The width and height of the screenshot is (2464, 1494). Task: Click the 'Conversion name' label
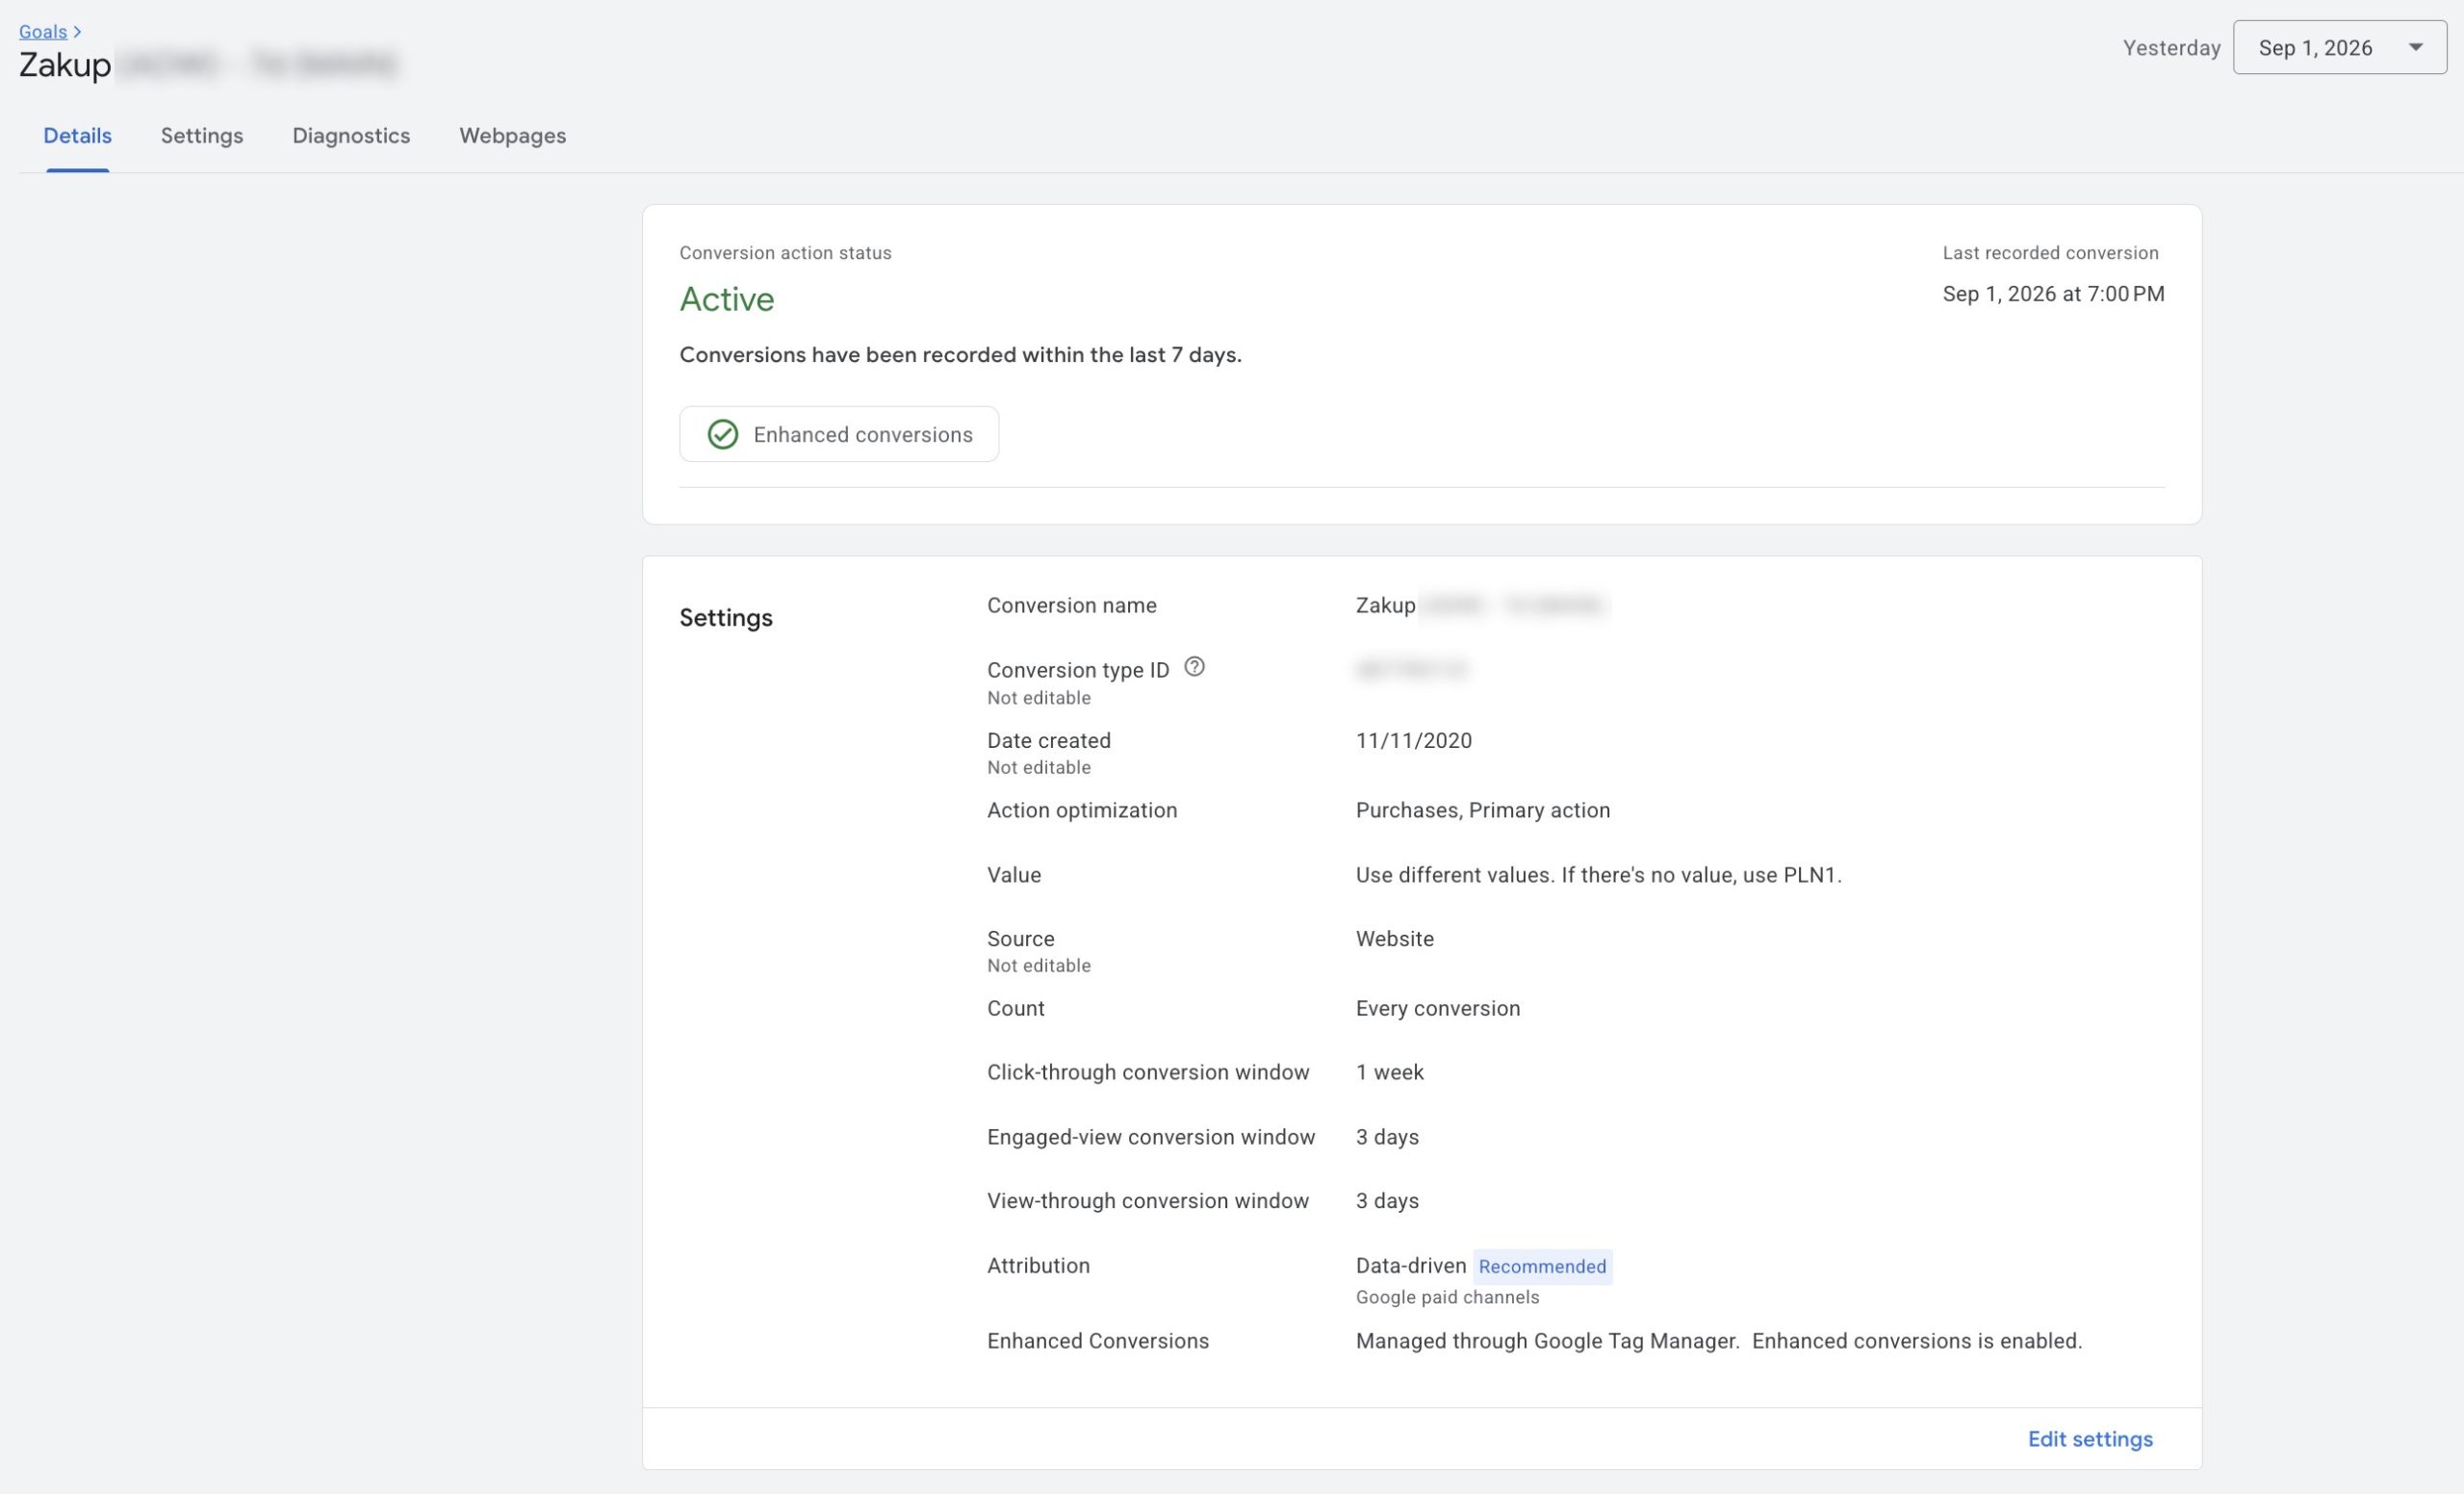pos(1072,605)
